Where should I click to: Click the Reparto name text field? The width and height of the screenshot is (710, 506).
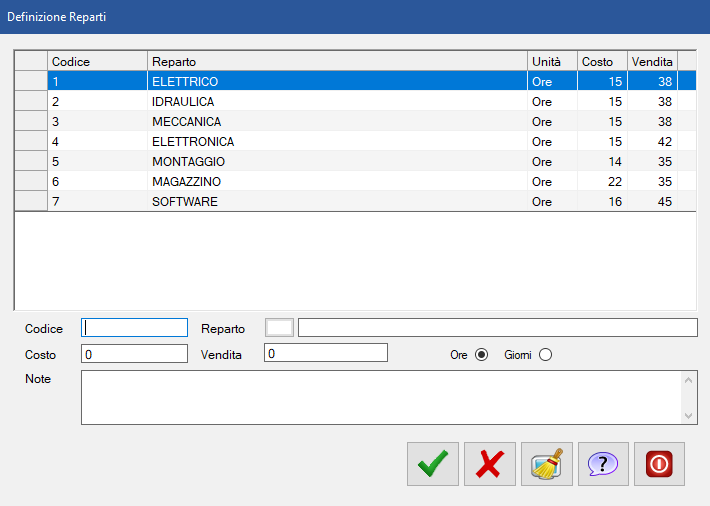pyautogui.click(x=497, y=328)
